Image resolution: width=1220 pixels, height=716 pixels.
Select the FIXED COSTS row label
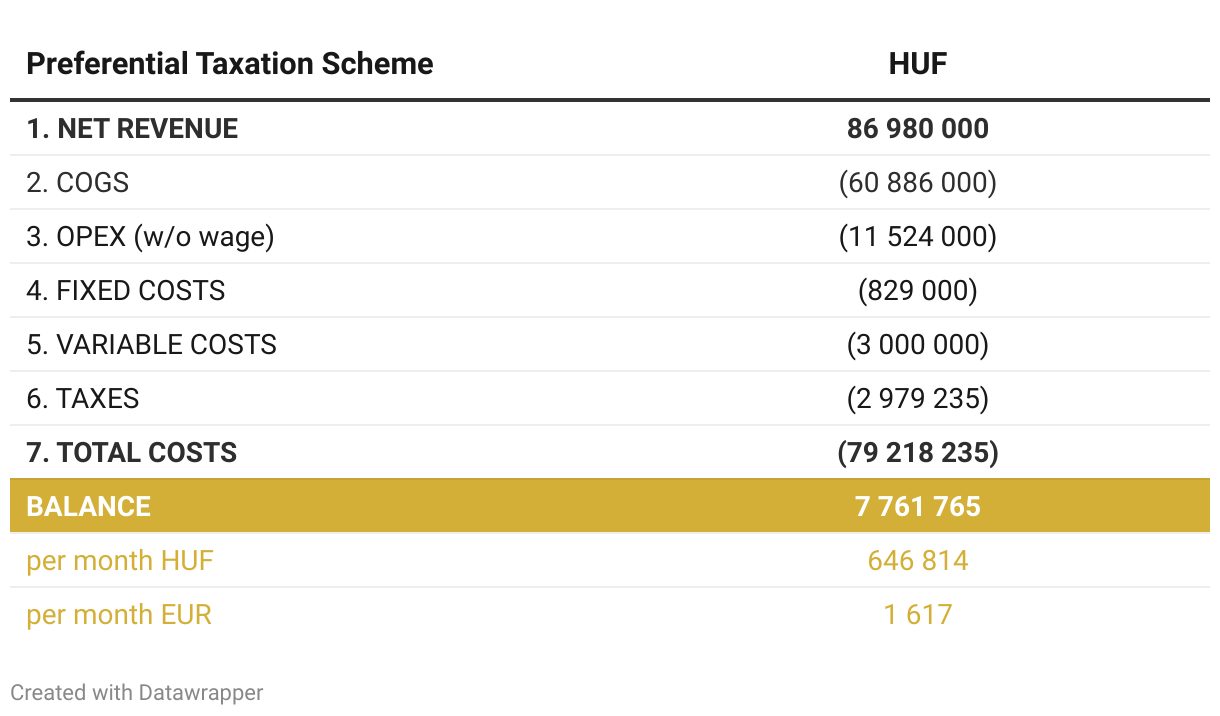click(x=126, y=291)
